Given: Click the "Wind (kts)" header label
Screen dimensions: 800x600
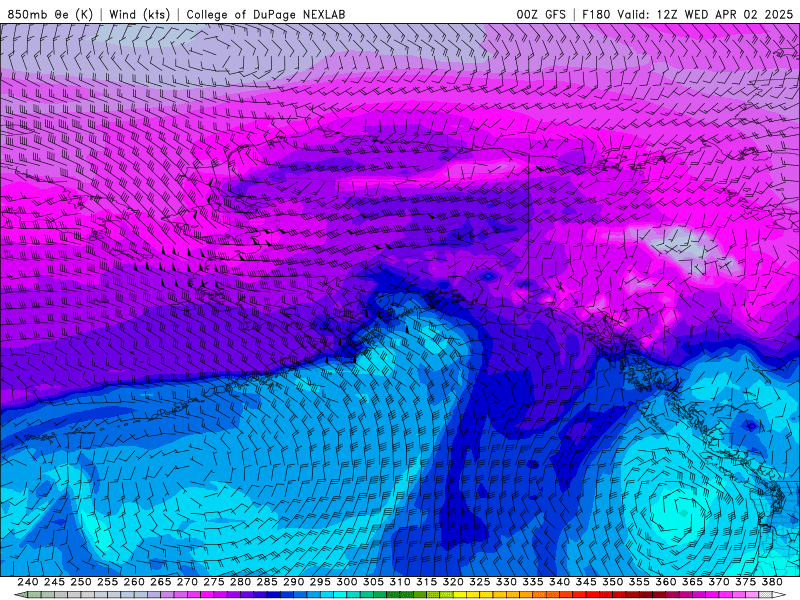Looking at the screenshot, I should point(140,14).
